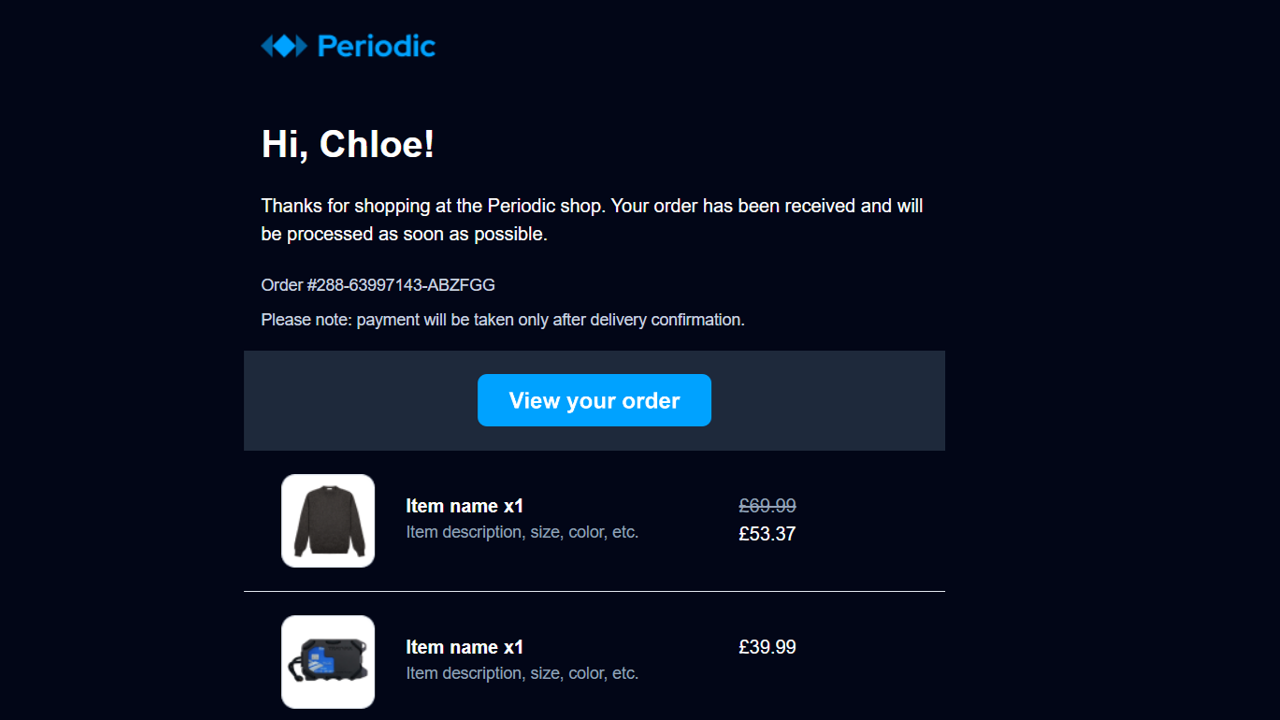This screenshot has width=1280, height=720.
Task: Open the View your order button
Action: tap(594, 400)
